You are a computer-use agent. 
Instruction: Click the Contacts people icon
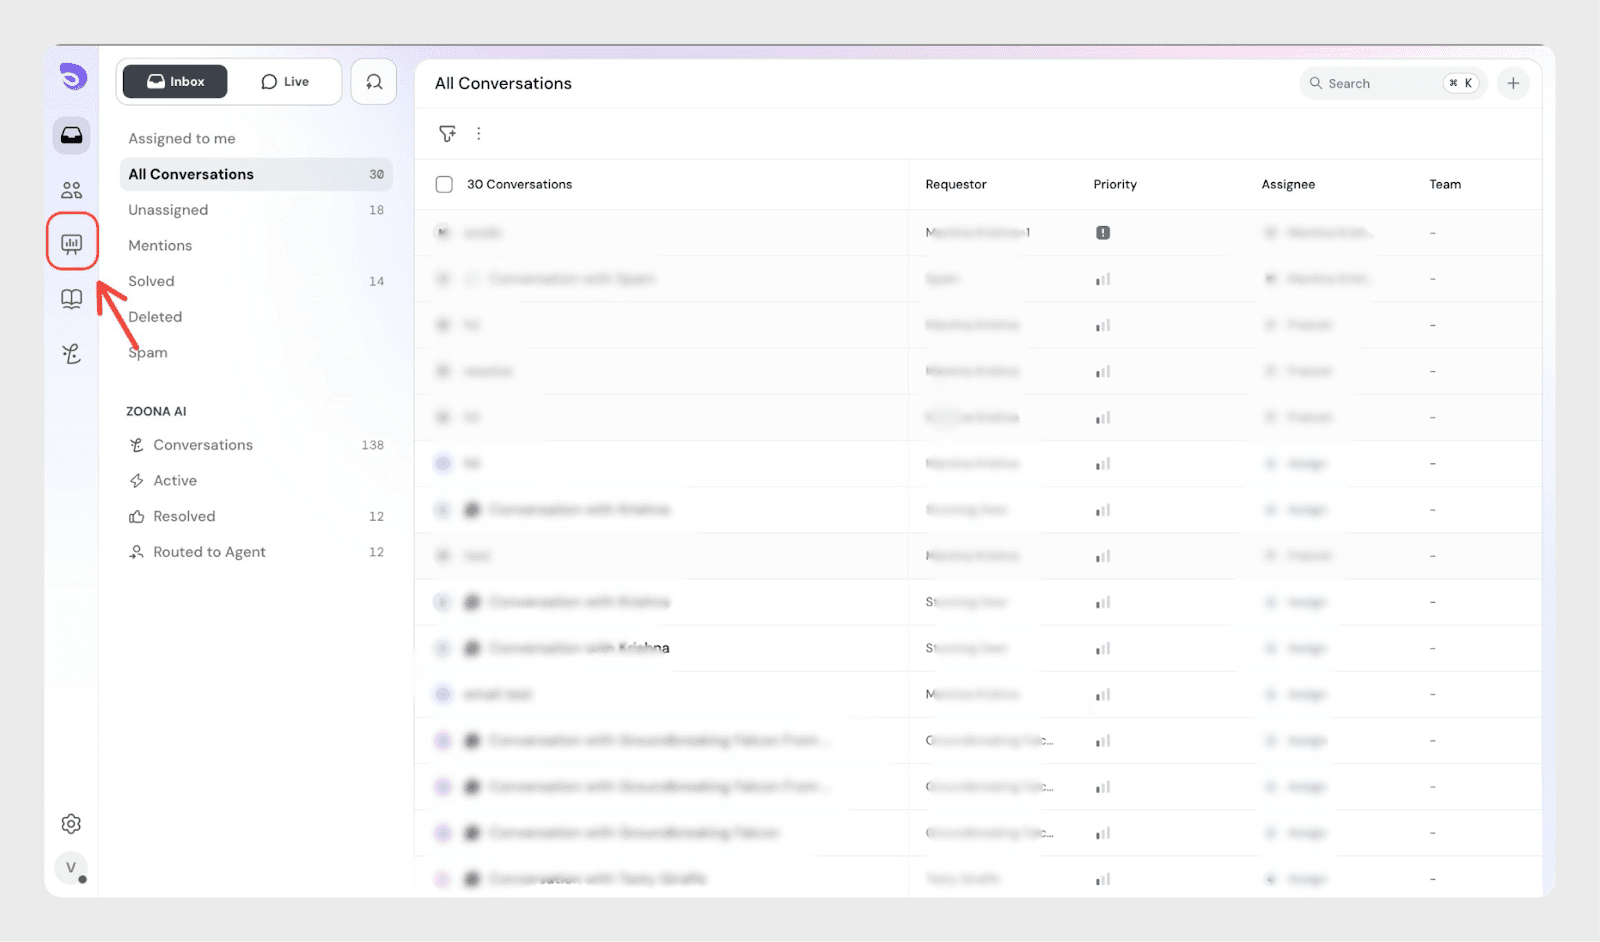tap(72, 190)
